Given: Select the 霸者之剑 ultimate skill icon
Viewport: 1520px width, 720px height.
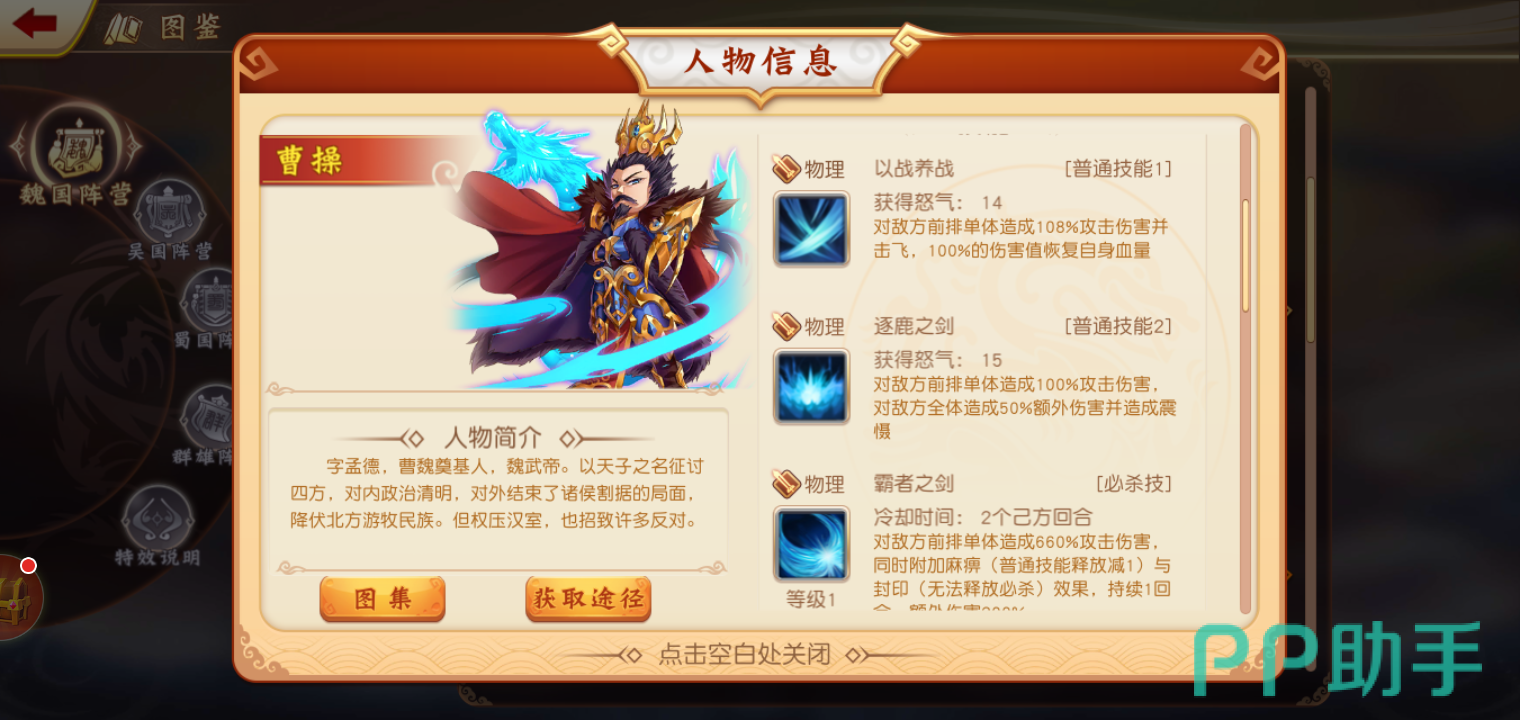Looking at the screenshot, I should [811, 544].
